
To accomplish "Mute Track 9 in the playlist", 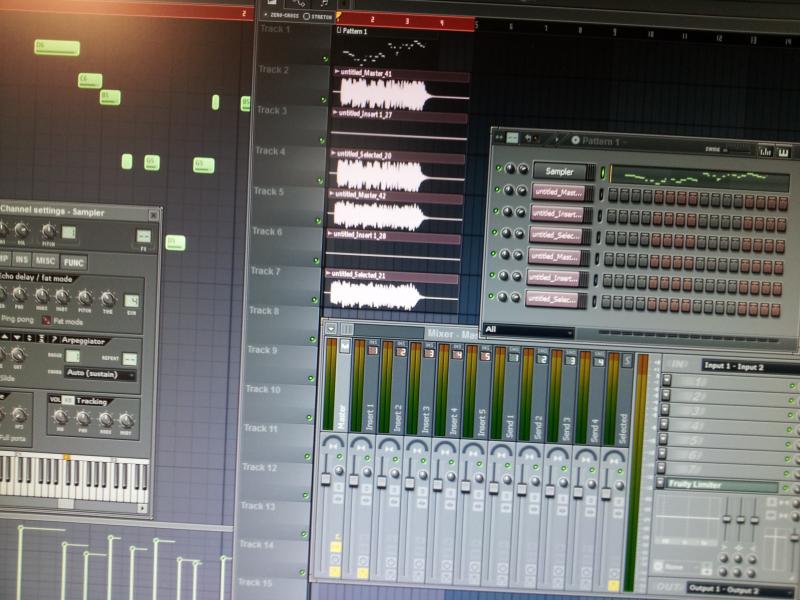I will (312, 378).
